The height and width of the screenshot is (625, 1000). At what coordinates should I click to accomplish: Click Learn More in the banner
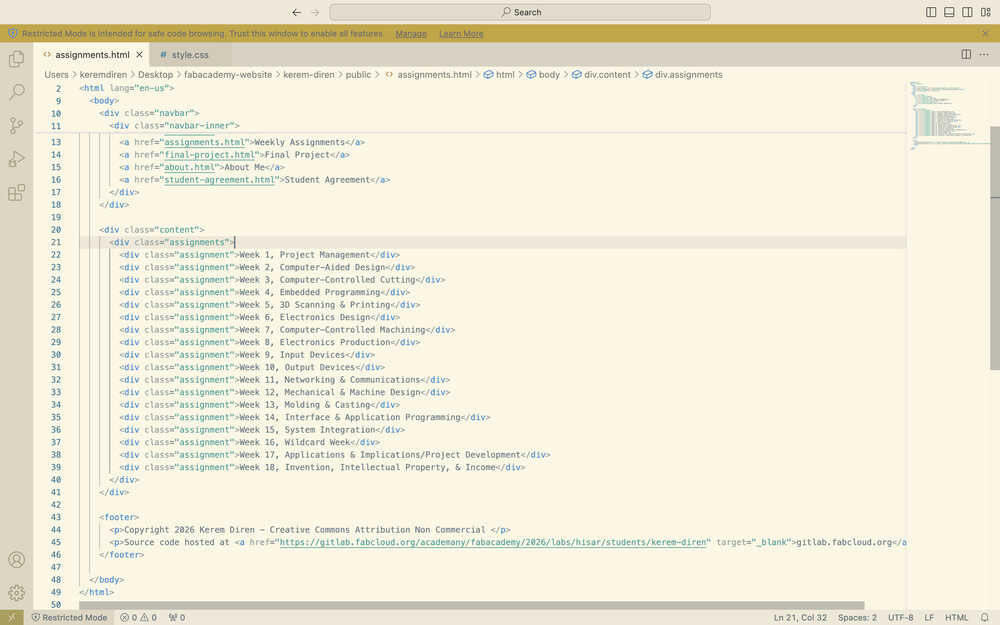(x=461, y=34)
